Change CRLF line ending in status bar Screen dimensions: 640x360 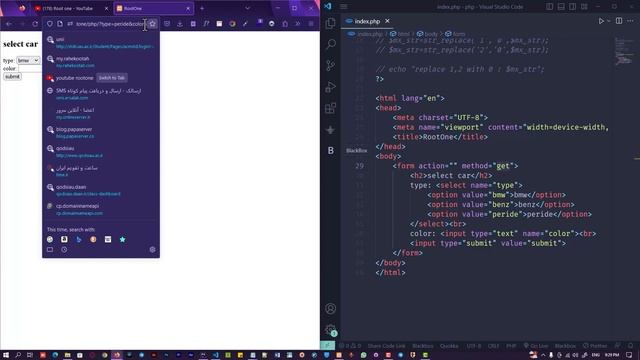pos(493,346)
